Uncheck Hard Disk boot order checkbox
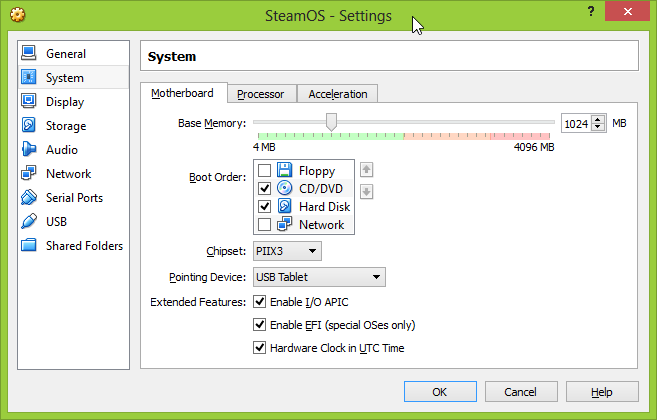Screen dimensions: 657x420 [264, 207]
